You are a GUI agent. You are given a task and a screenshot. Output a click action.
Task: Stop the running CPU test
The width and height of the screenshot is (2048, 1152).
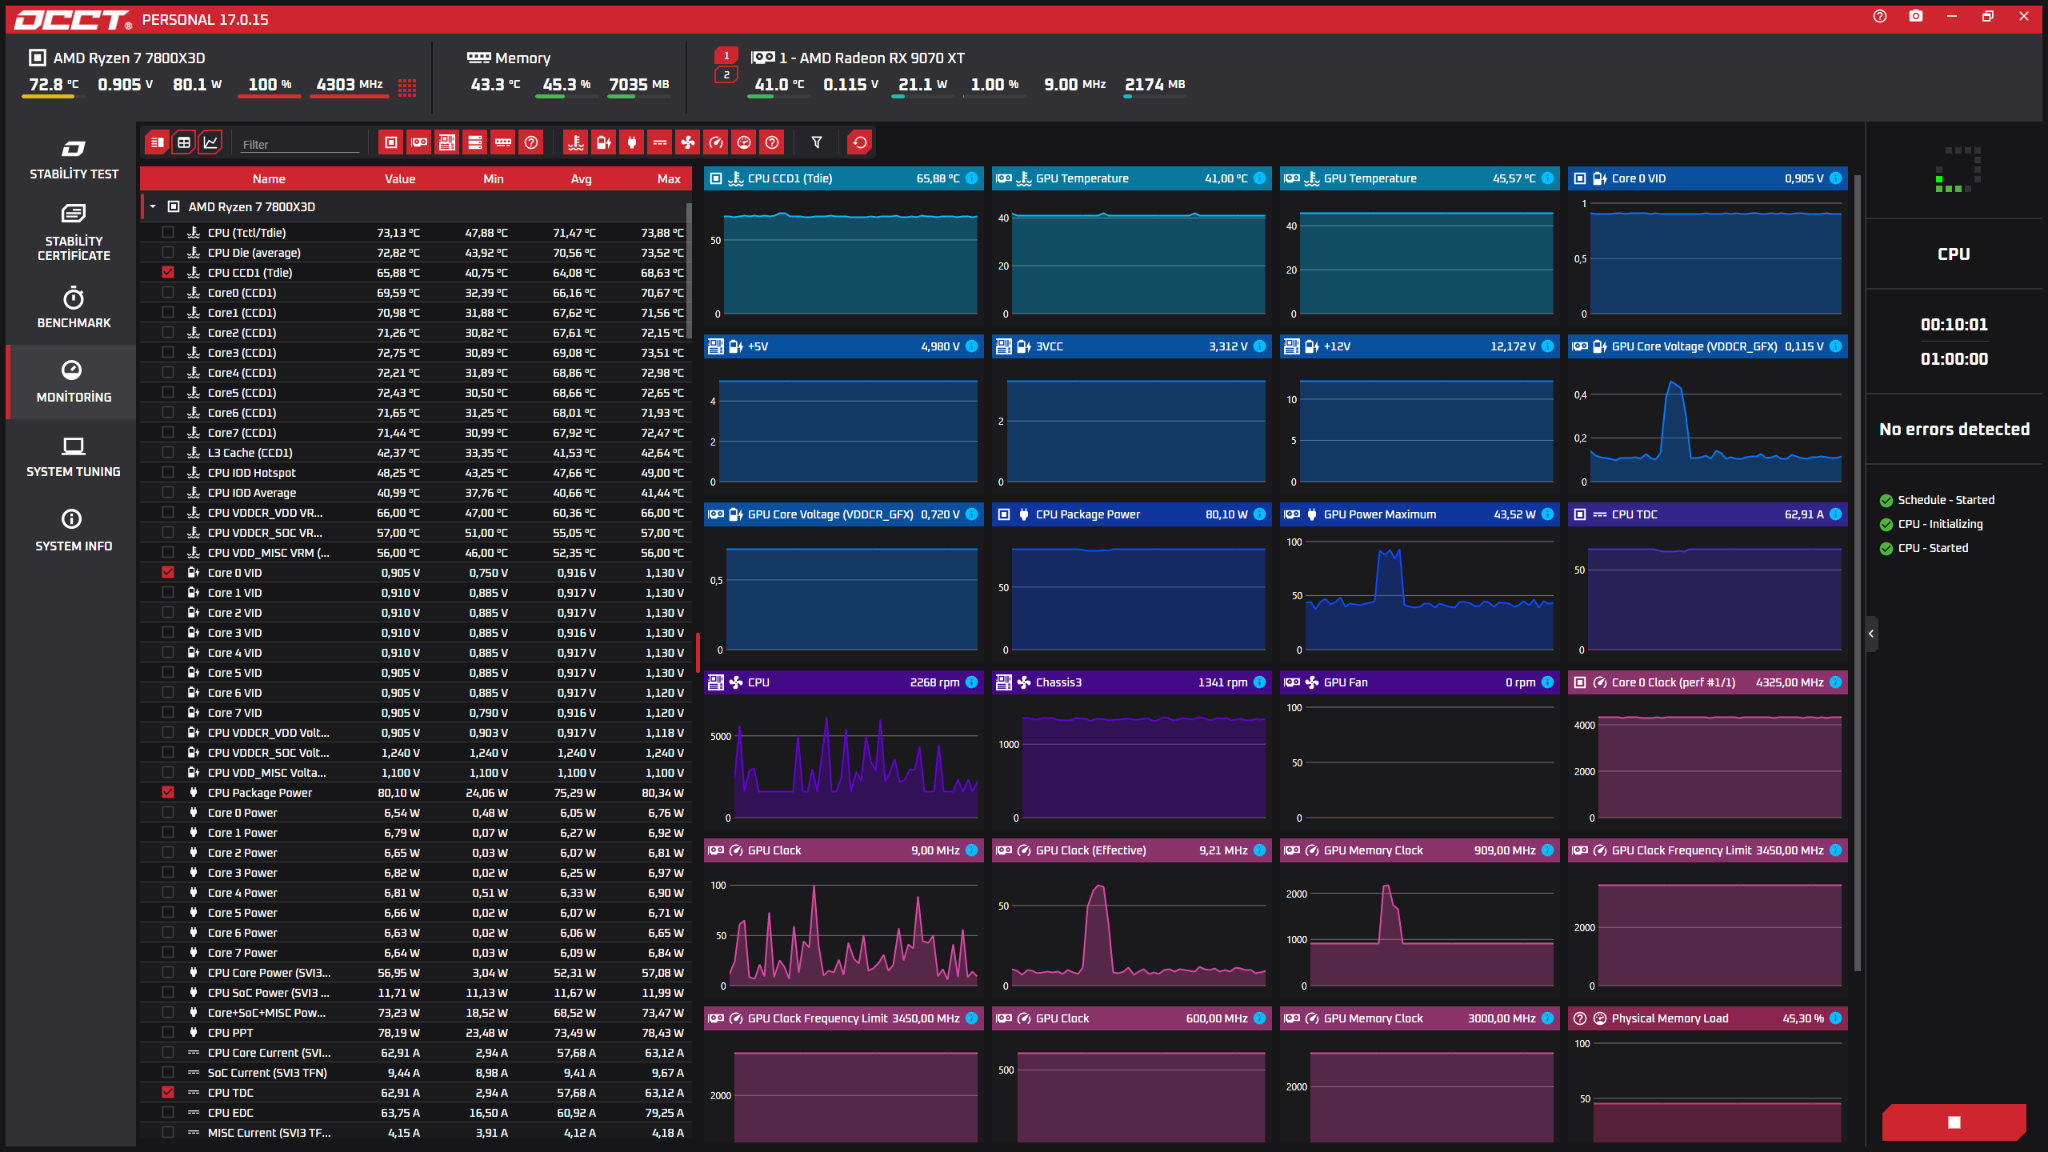point(1954,1122)
